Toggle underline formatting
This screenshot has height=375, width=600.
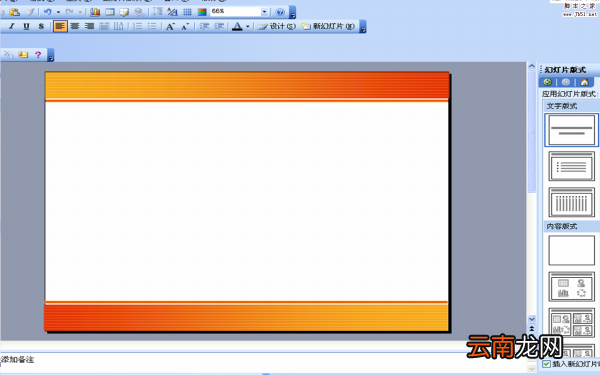26,26
